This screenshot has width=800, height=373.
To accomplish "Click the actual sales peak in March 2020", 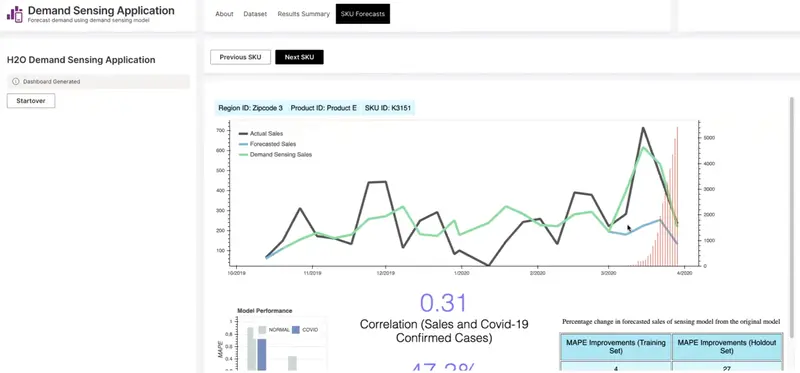I will [643, 128].
